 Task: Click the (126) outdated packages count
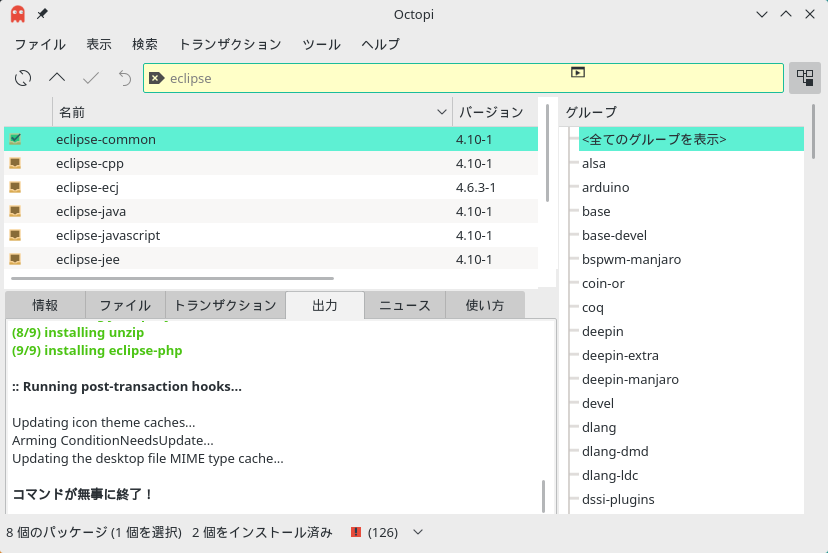pos(383,532)
